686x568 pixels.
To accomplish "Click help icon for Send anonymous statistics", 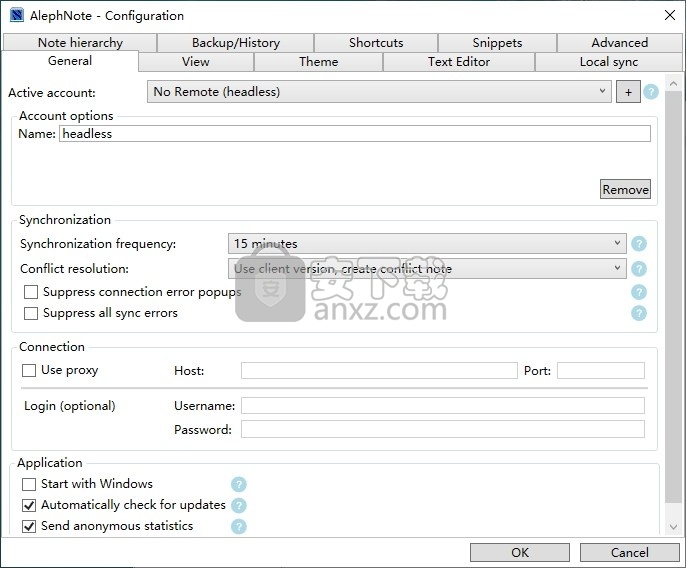I will point(239,526).
